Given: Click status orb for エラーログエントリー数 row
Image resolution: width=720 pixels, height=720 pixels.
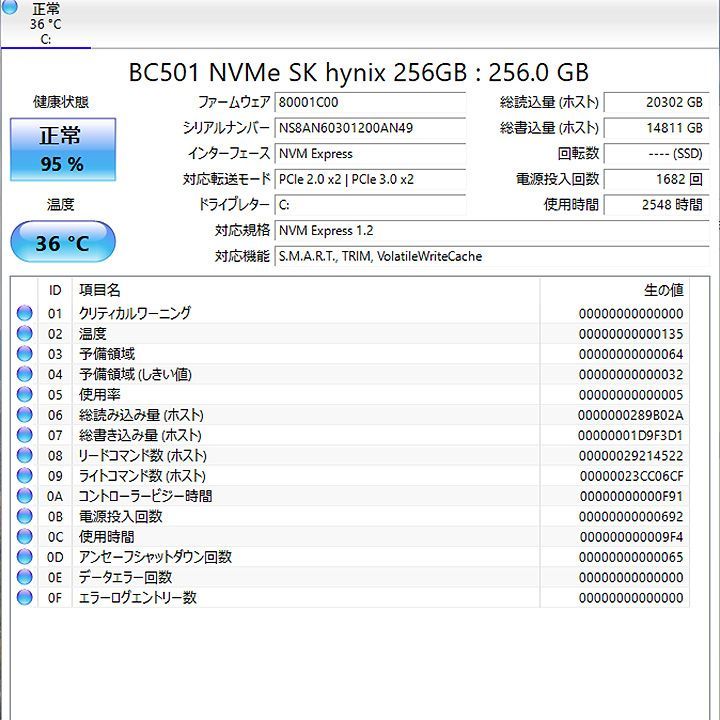Looking at the screenshot, I should point(24,597).
